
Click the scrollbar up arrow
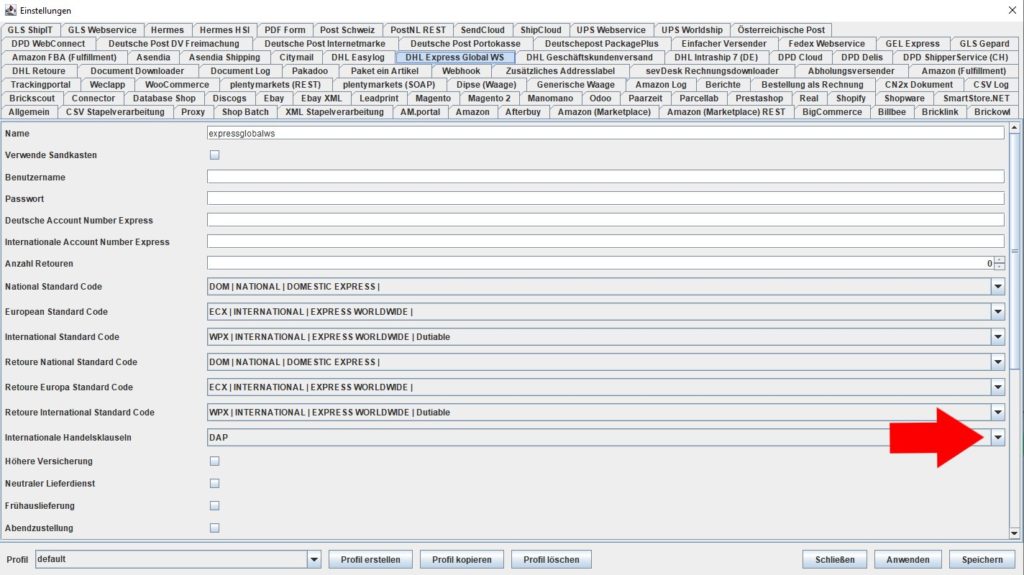point(1014,128)
